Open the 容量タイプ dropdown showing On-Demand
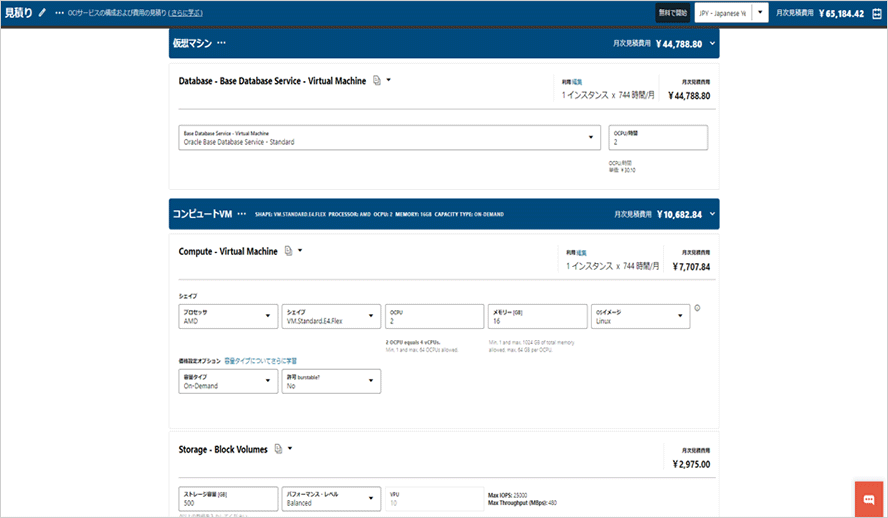Image resolution: width=888 pixels, height=518 pixels. tap(228, 381)
